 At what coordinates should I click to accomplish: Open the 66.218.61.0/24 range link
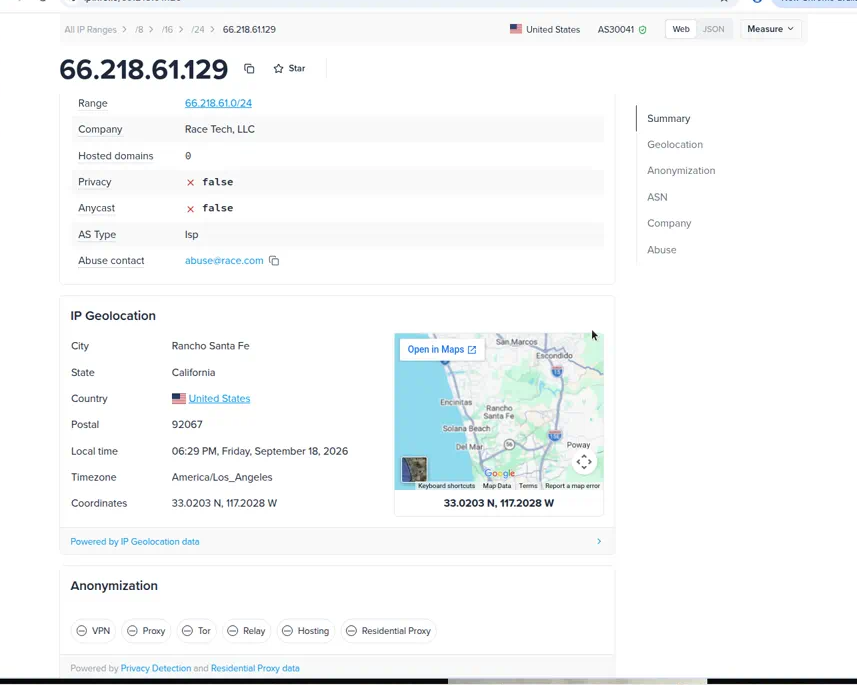click(218, 103)
